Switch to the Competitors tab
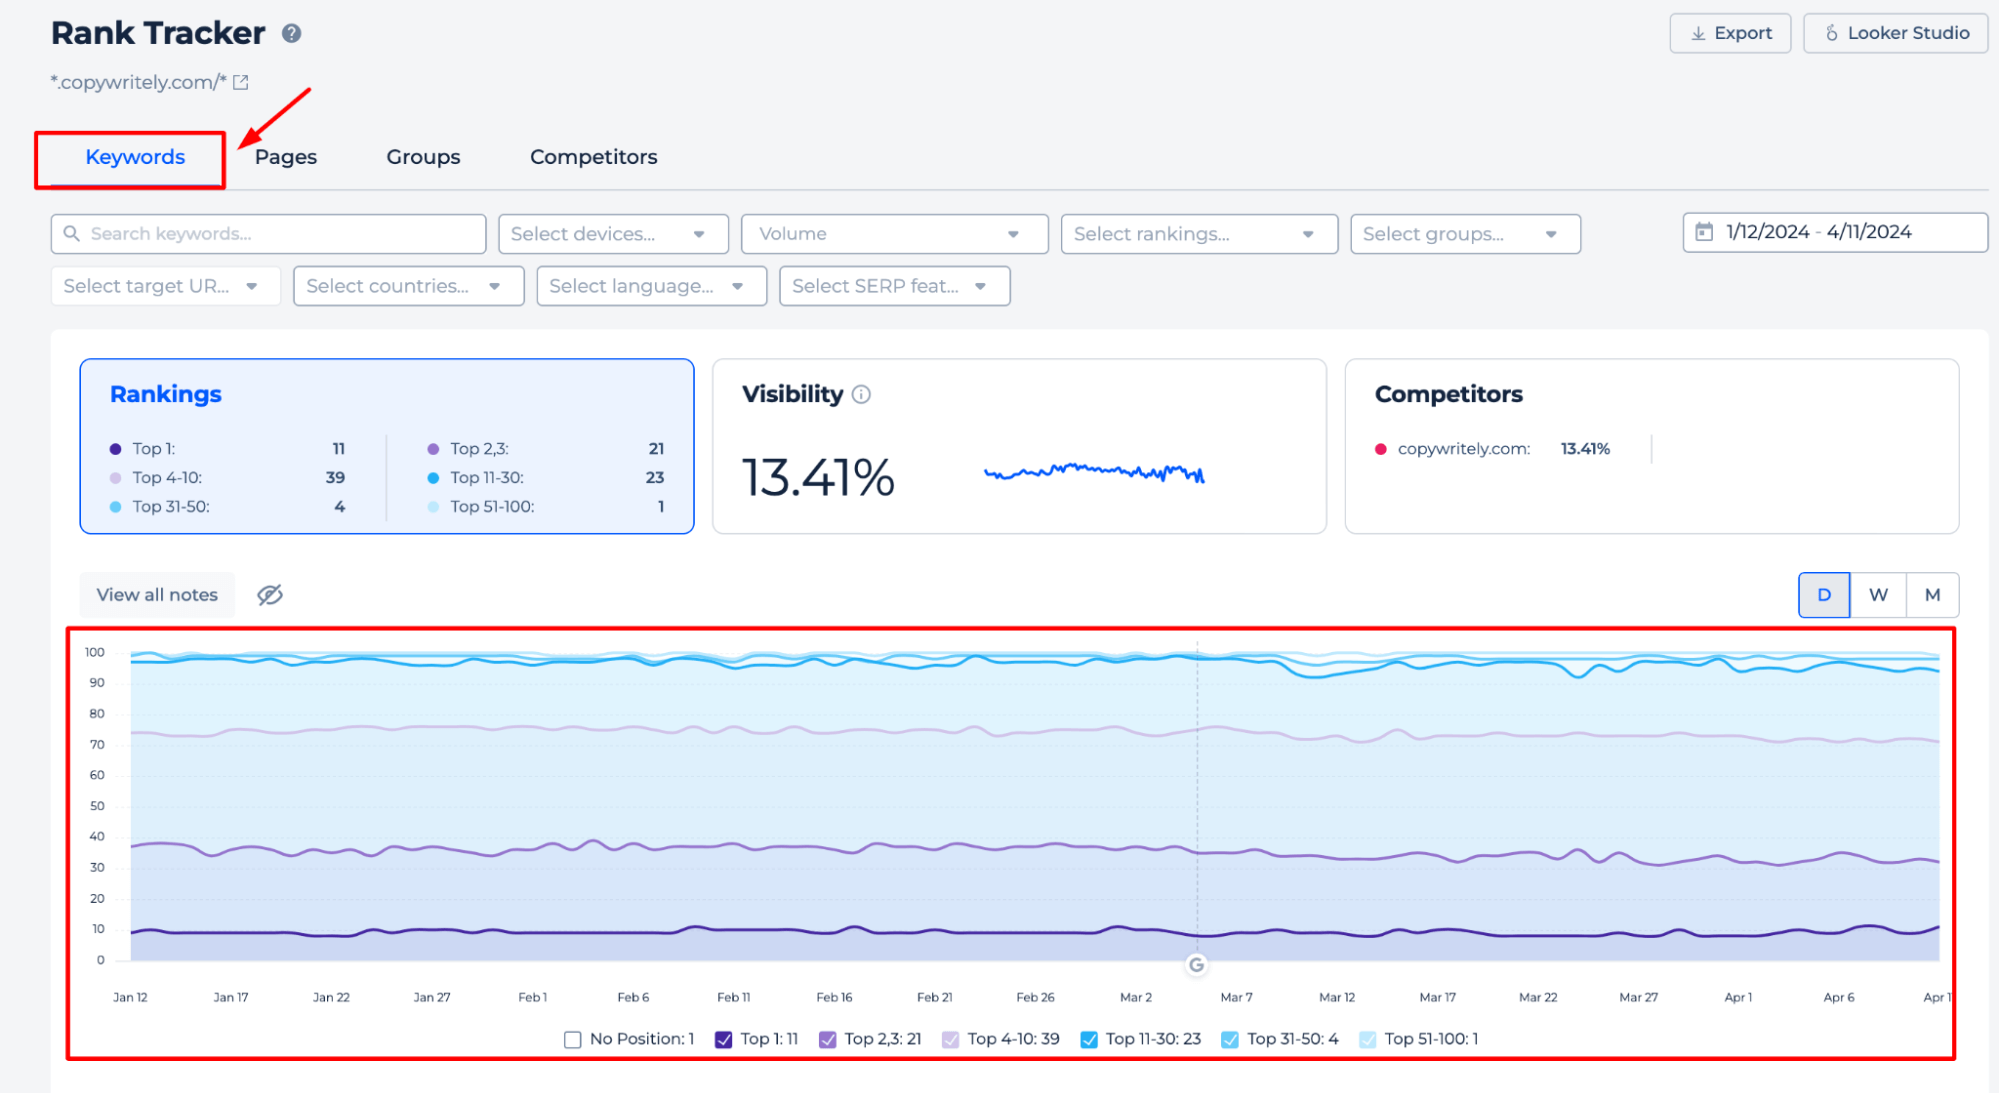Image resolution: width=1999 pixels, height=1094 pixels. [594, 156]
